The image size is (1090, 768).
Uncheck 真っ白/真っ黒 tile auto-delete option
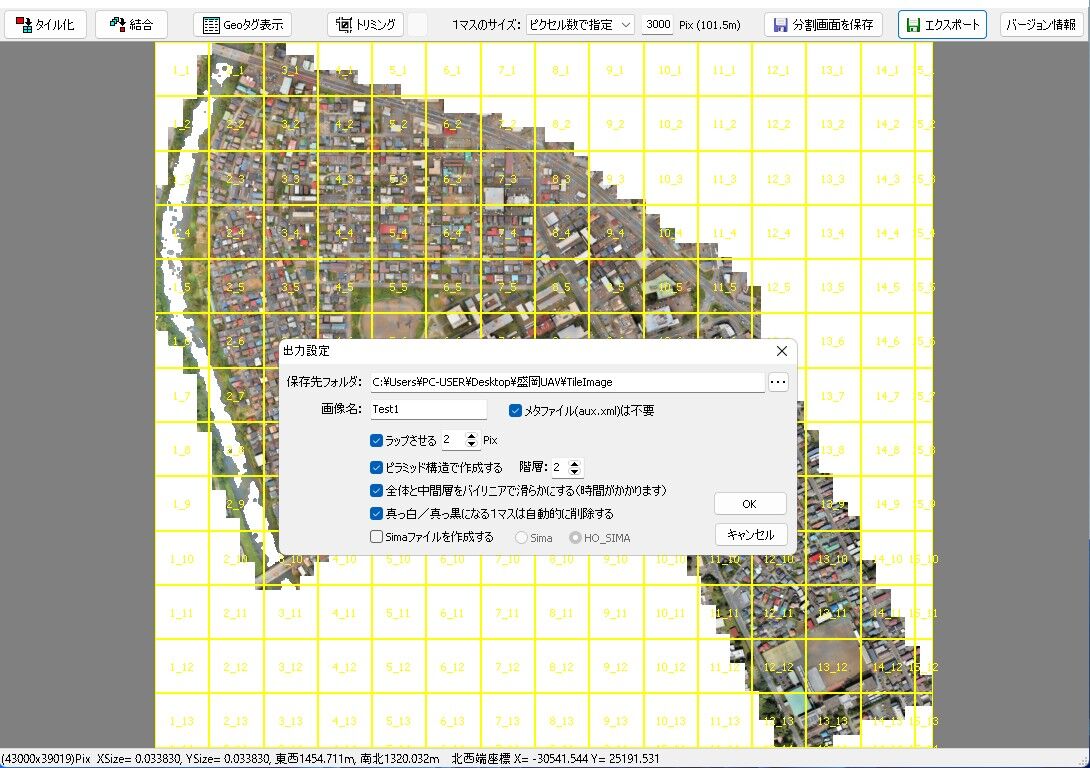pyautogui.click(x=377, y=512)
